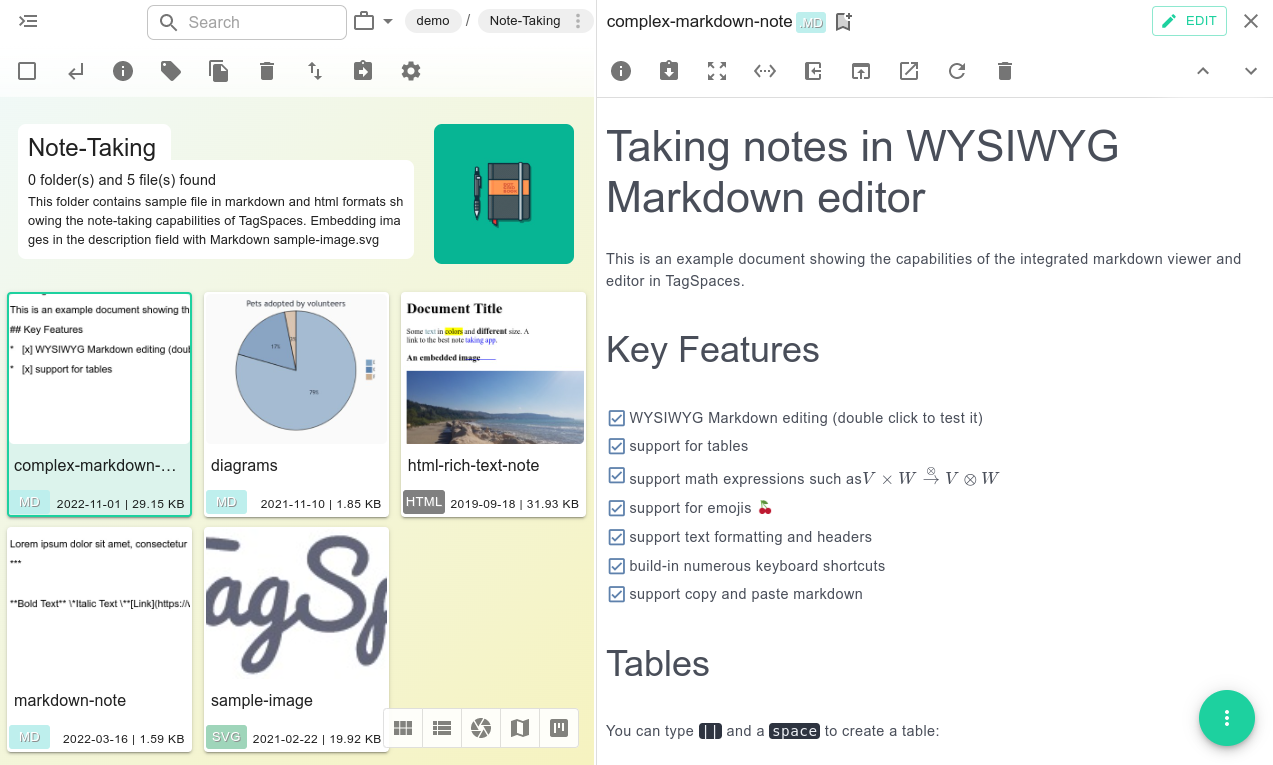1273x765 pixels.
Task: Open the sample-image file card
Action: coord(296,639)
